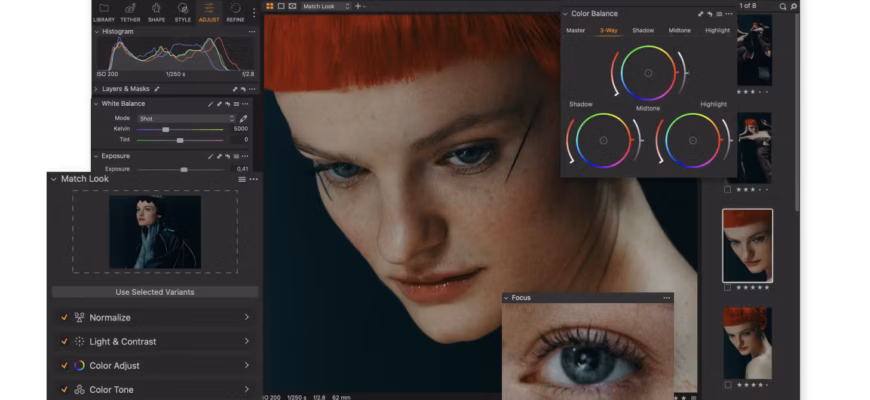Open White Balance Mode dropdown showing Shot
This screenshot has height=400, width=870.
tap(186, 118)
